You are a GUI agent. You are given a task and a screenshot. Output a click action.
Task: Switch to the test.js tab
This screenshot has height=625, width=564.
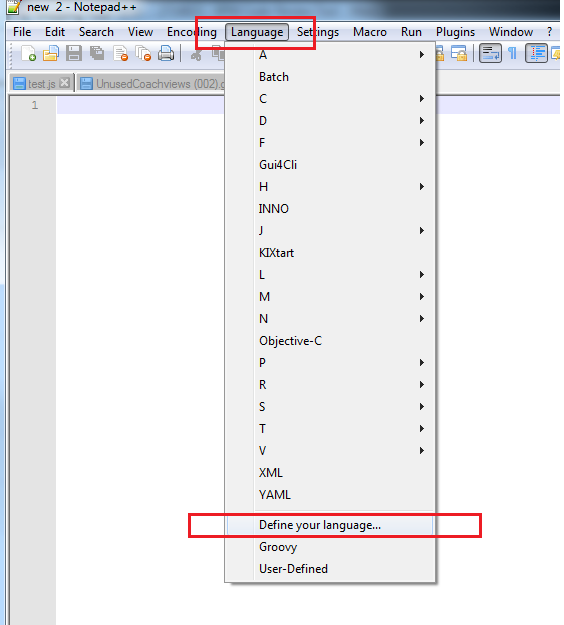(40, 84)
